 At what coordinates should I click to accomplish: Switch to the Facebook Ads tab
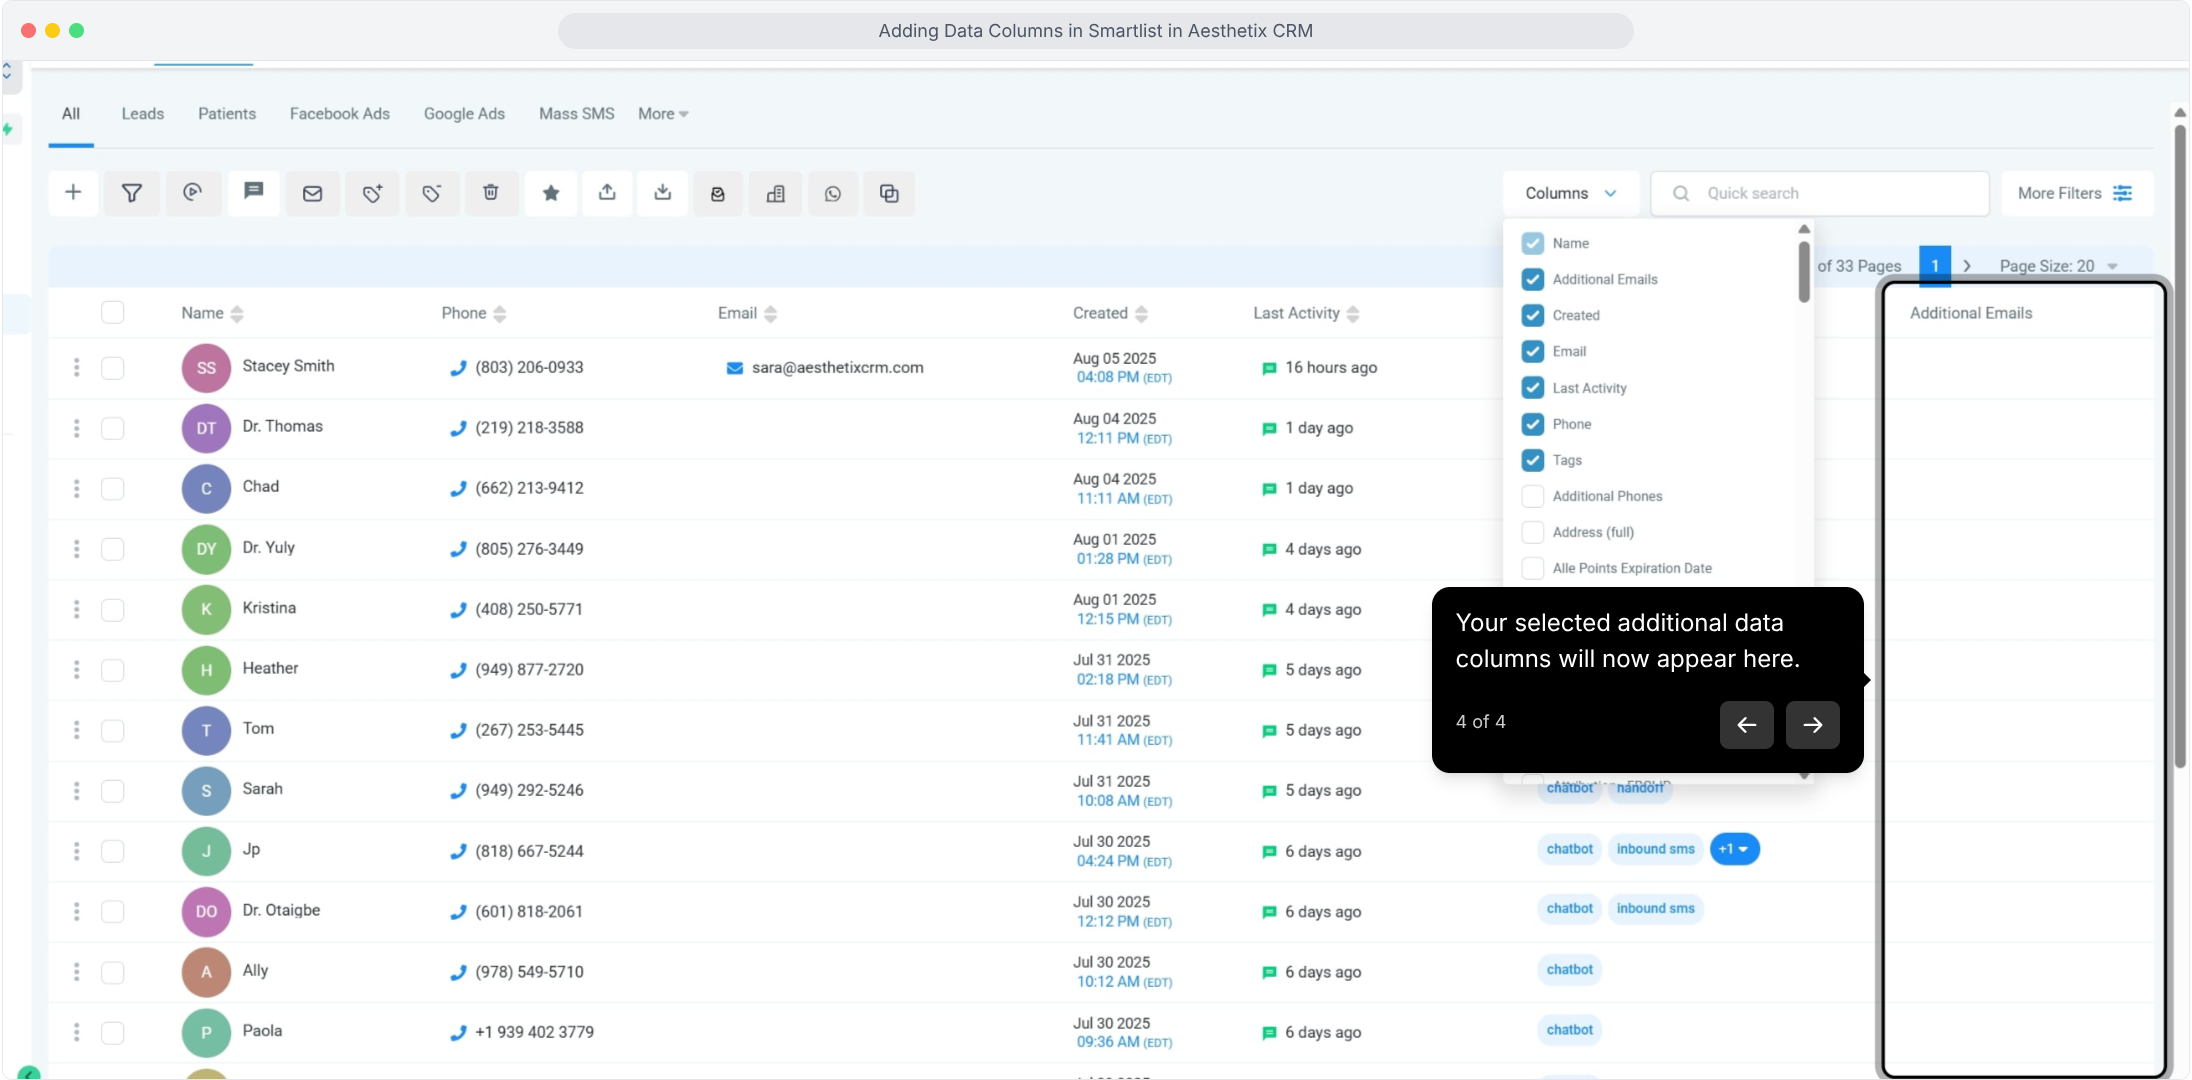click(x=340, y=114)
